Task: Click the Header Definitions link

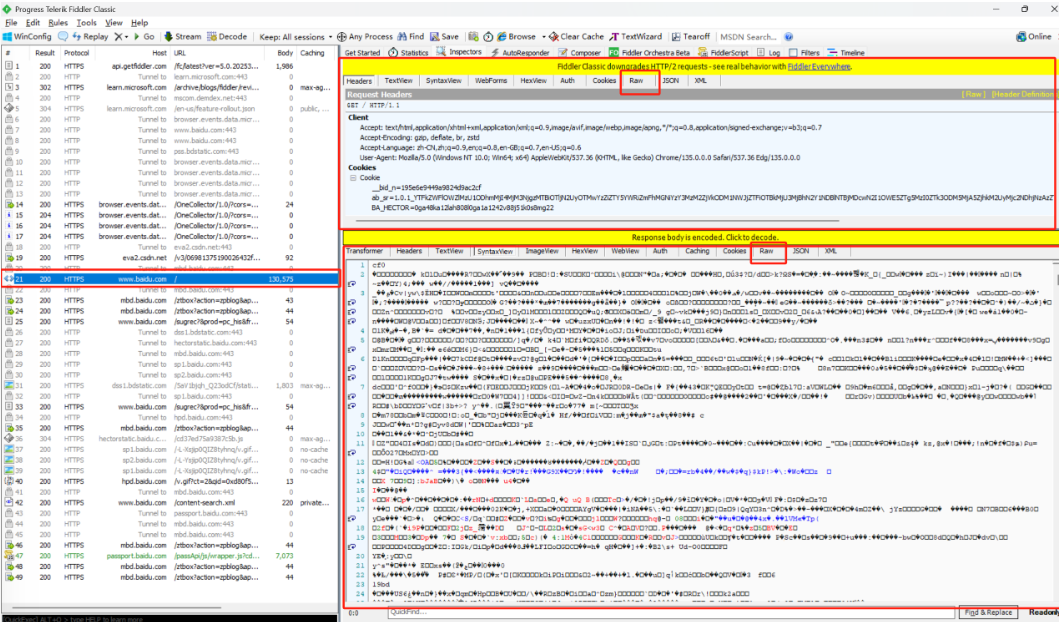Action: 1023,95
